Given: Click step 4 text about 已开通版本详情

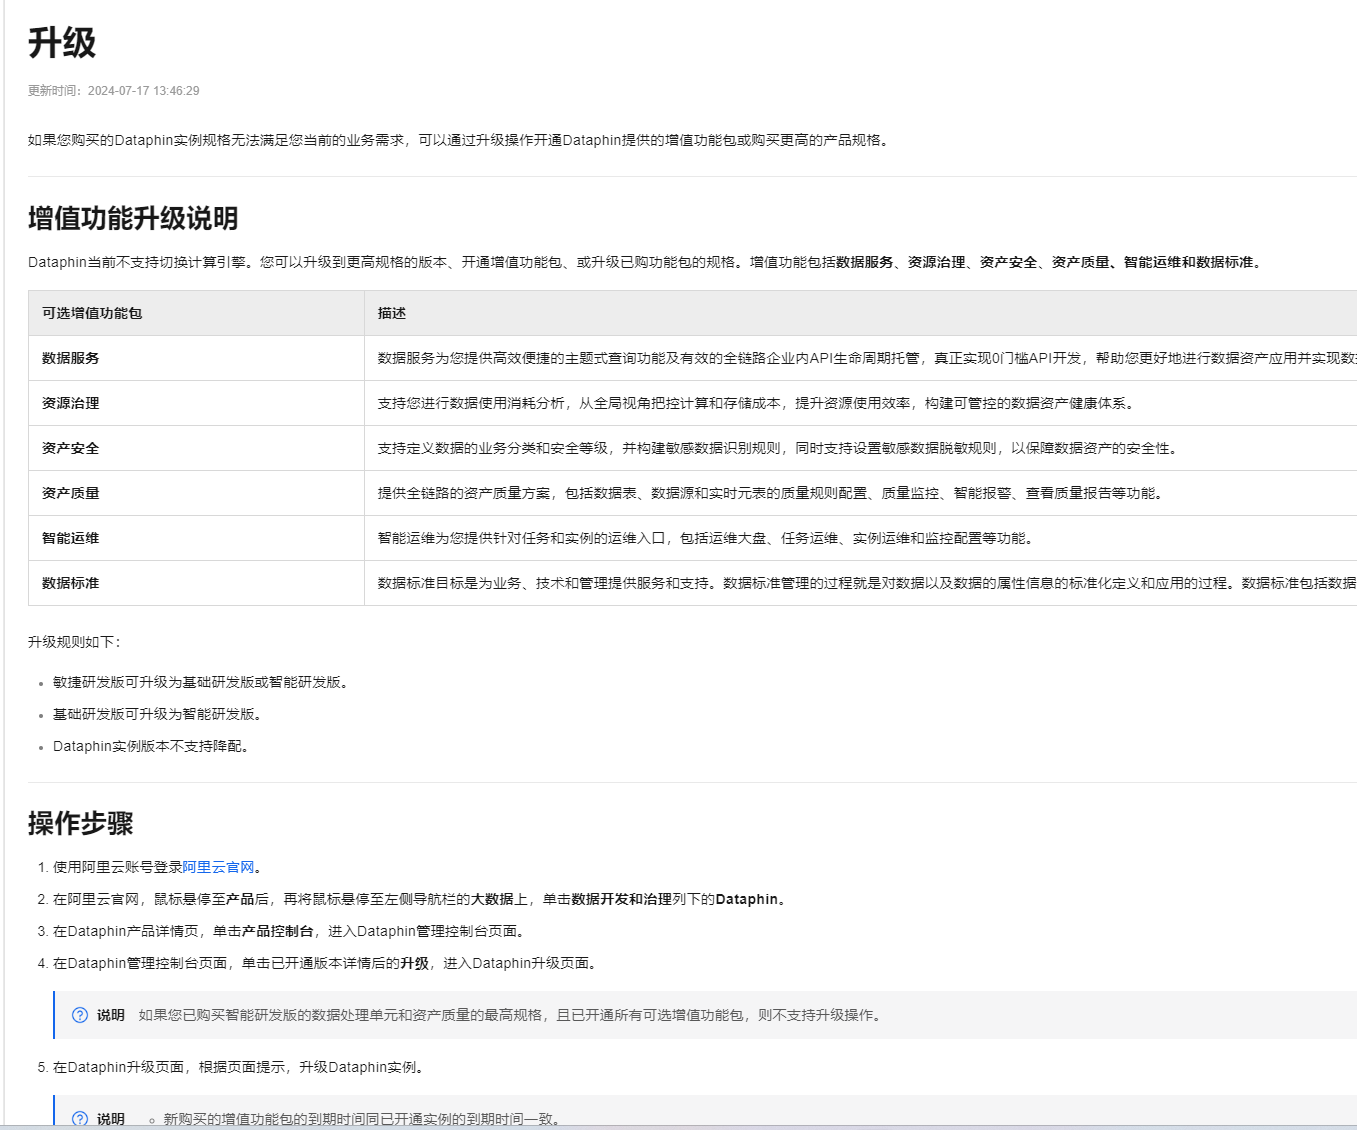Looking at the screenshot, I should [x=327, y=963].
